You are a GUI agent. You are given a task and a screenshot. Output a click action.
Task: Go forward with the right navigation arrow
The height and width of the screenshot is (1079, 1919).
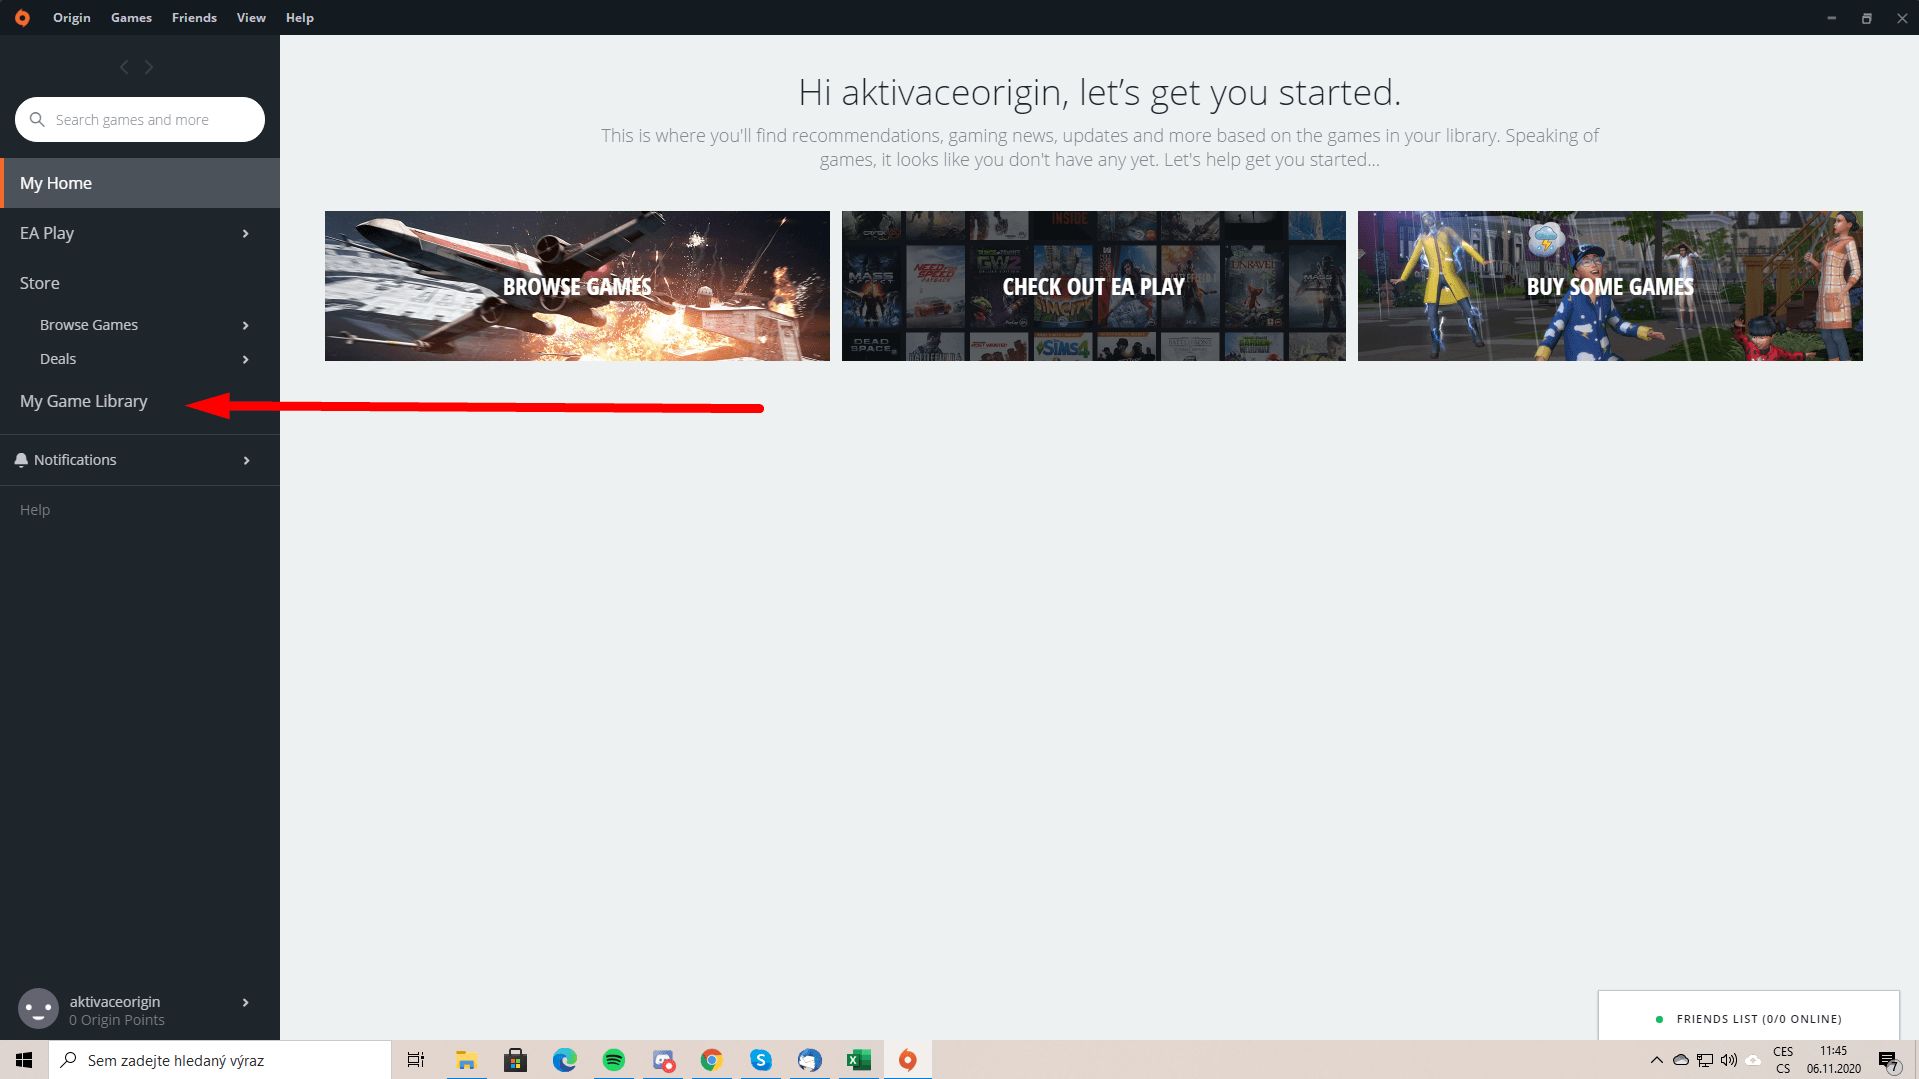149,67
